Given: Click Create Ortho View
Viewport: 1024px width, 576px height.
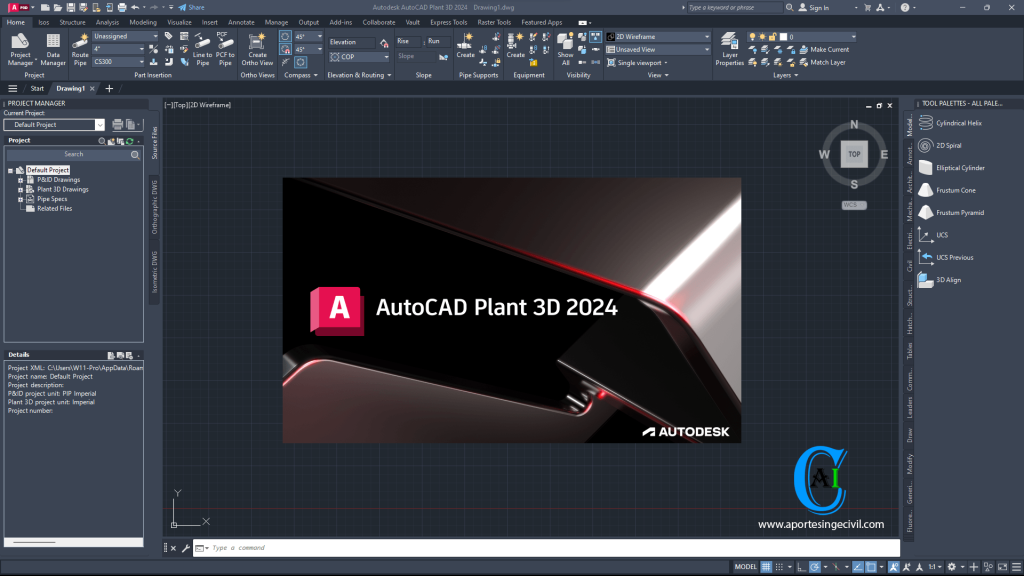Looking at the screenshot, I should click(x=257, y=48).
